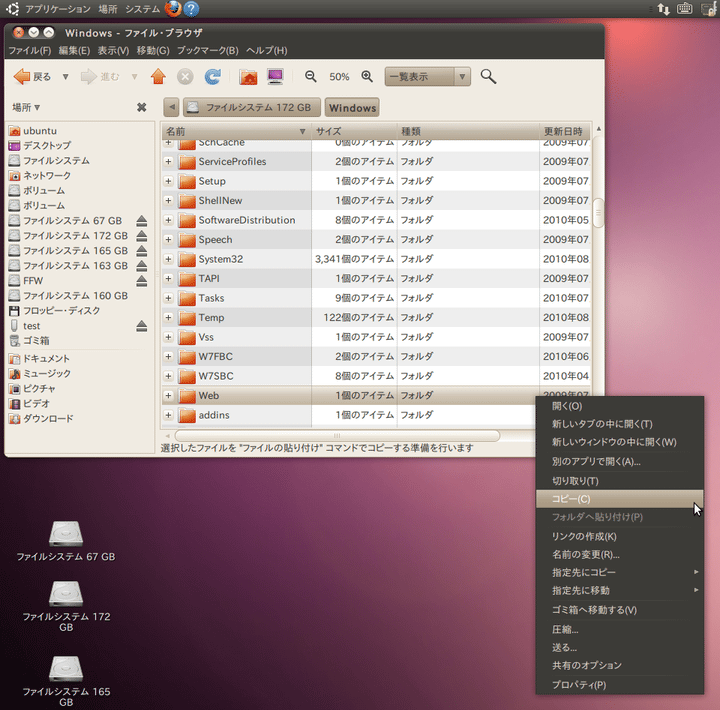Click the search magnifier icon

click(488, 77)
